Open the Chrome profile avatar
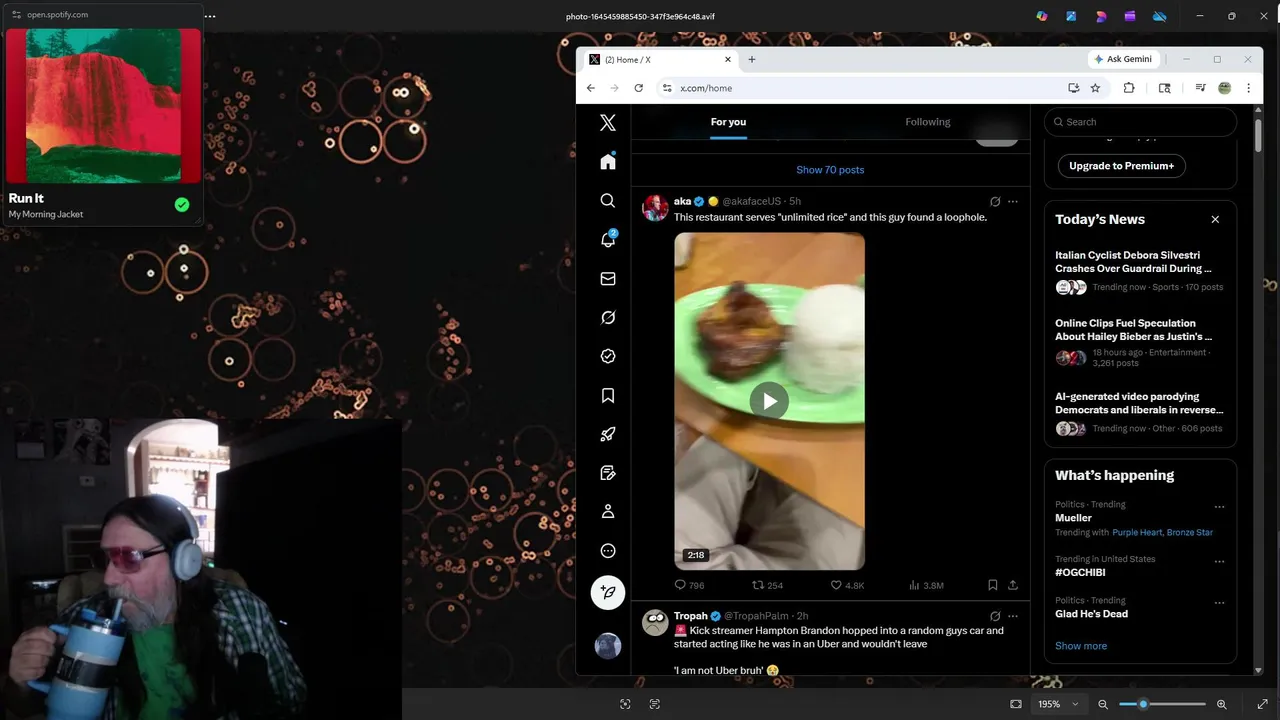1280x720 pixels. coord(1224,88)
